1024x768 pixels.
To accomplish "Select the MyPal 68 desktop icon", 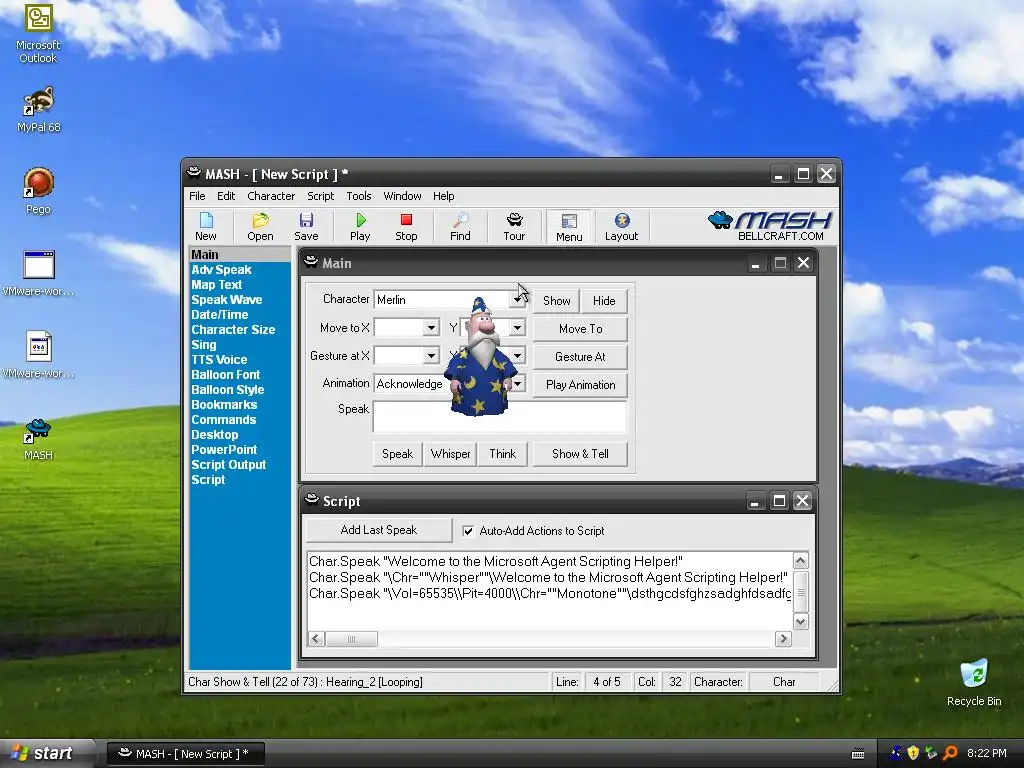I will (x=39, y=110).
